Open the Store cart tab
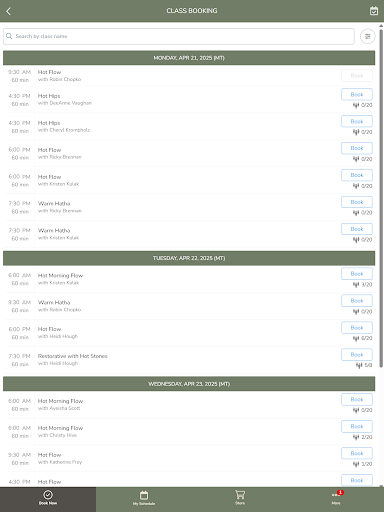The height and width of the screenshot is (512, 384). [240, 498]
